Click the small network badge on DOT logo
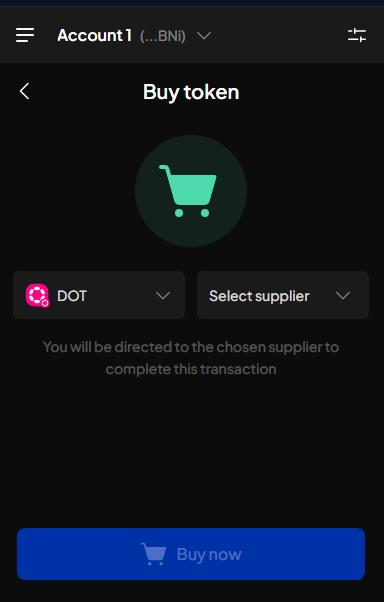The height and width of the screenshot is (602, 384). point(45,303)
